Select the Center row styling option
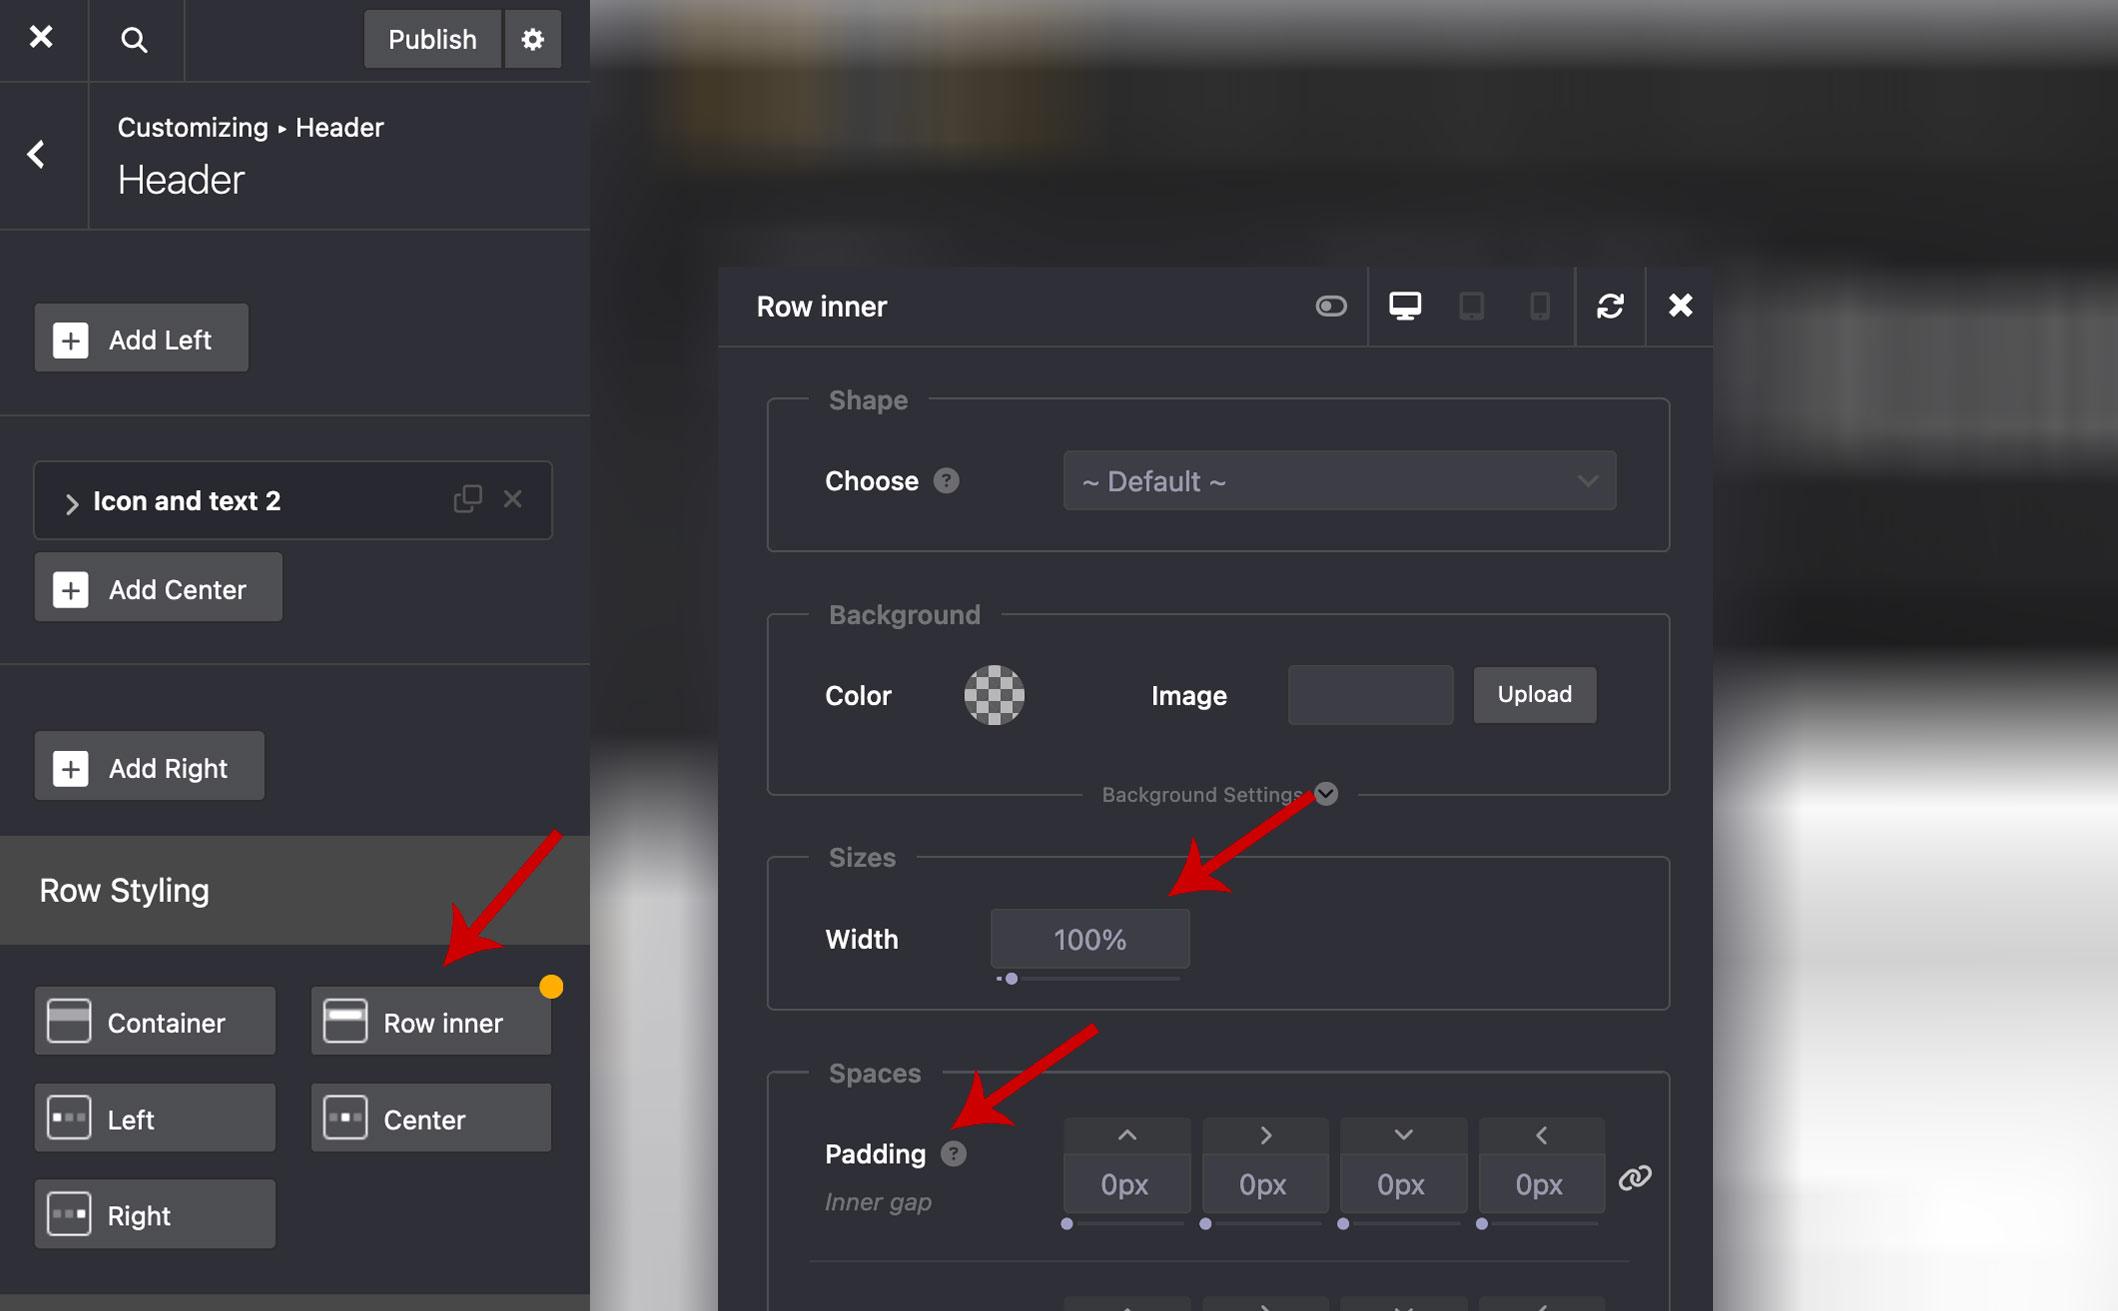Viewport: 2118px width, 1311px height. (x=431, y=1118)
